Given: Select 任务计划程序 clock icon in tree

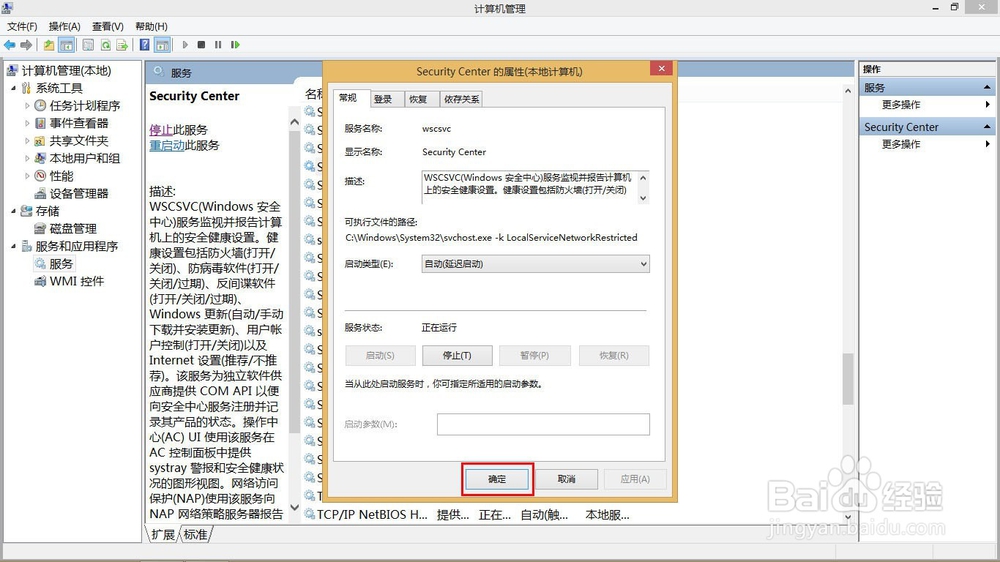Looking at the screenshot, I should 40,105.
